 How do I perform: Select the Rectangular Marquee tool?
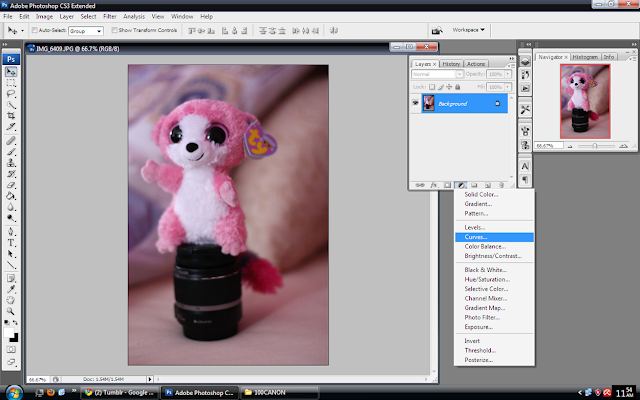[x=11, y=83]
